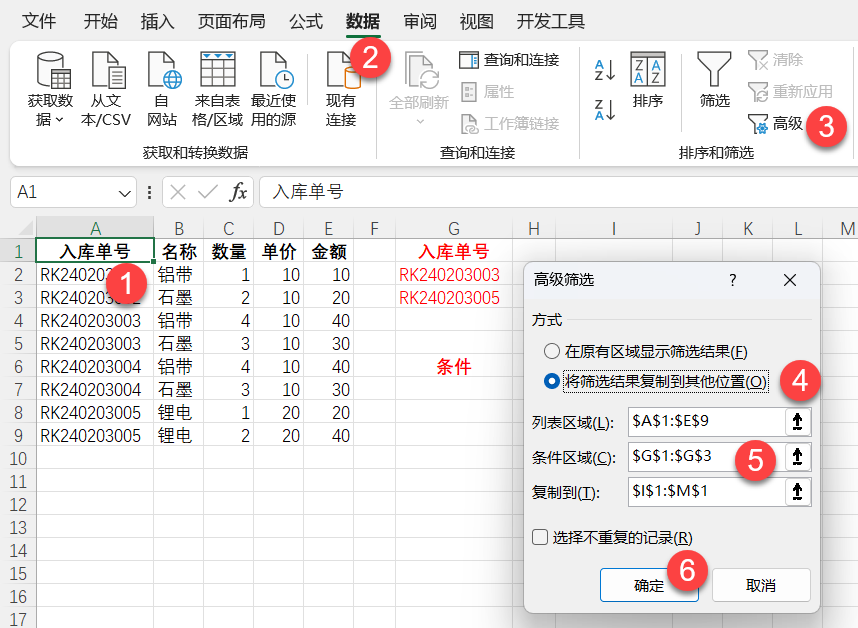Click the 从文本/CSV import icon
The height and width of the screenshot is (628, 858).
pyautogui.click(x=106, y=72)
